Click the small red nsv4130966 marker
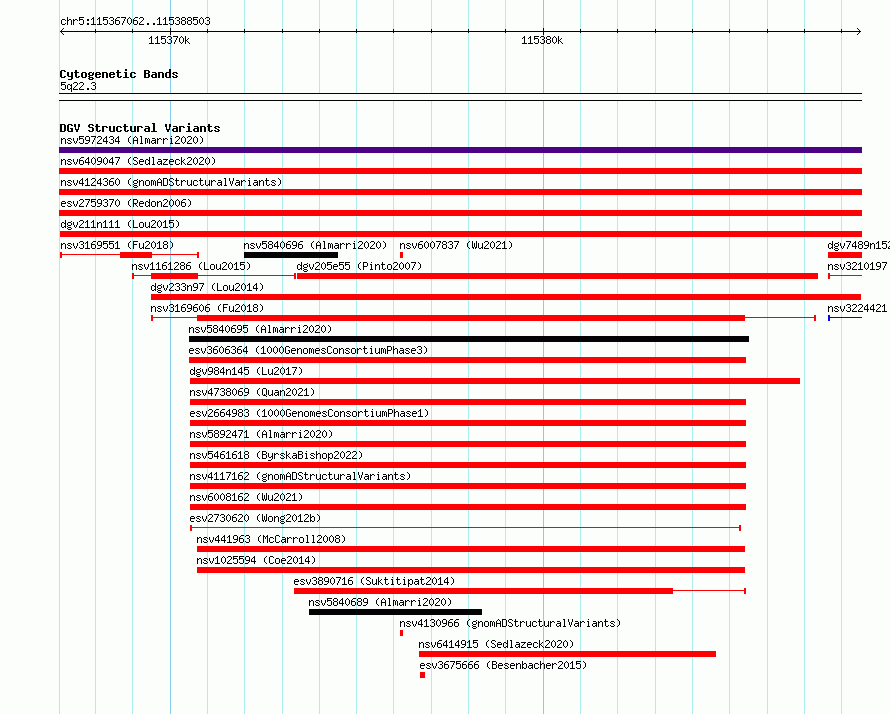890x714 pixels. click(x=401, y=633)
